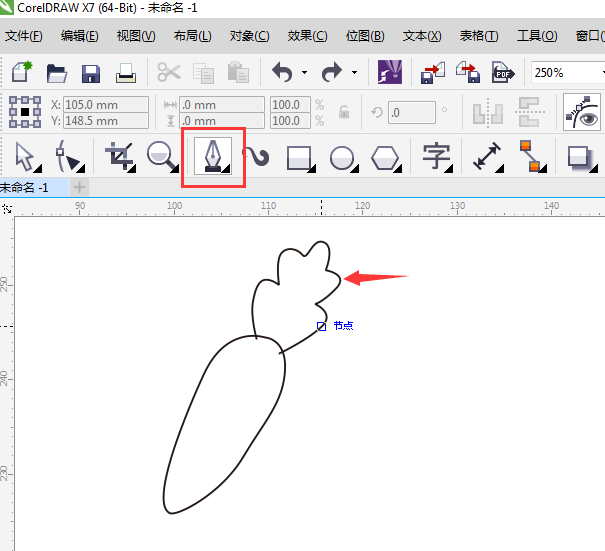
Task: Click the vertical scale percent field
Action: click(x=290, y=121)
